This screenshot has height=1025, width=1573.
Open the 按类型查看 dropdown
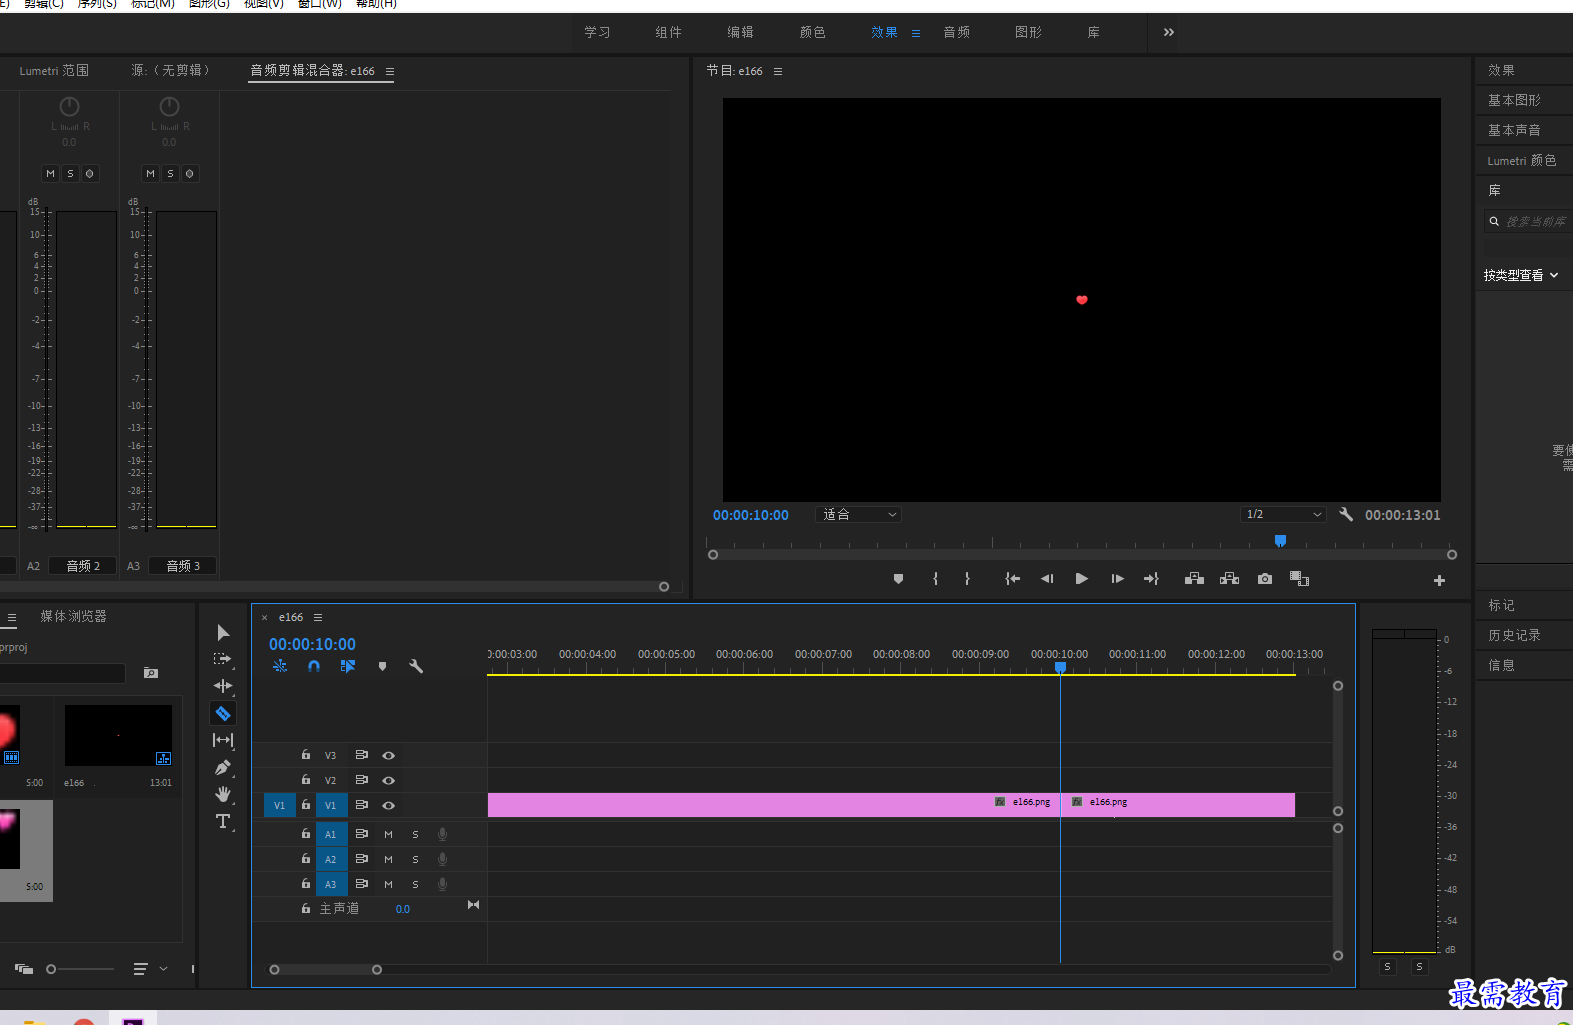pos(1521,275)
